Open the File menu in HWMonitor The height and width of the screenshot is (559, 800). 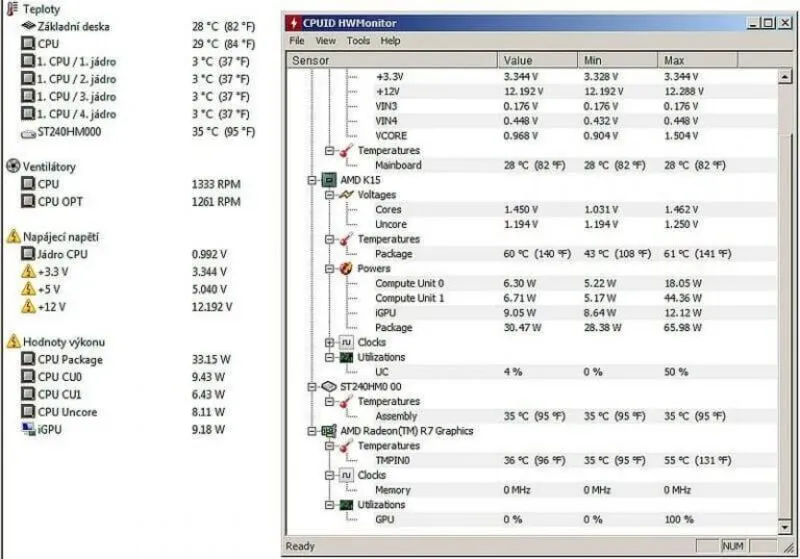296,41
